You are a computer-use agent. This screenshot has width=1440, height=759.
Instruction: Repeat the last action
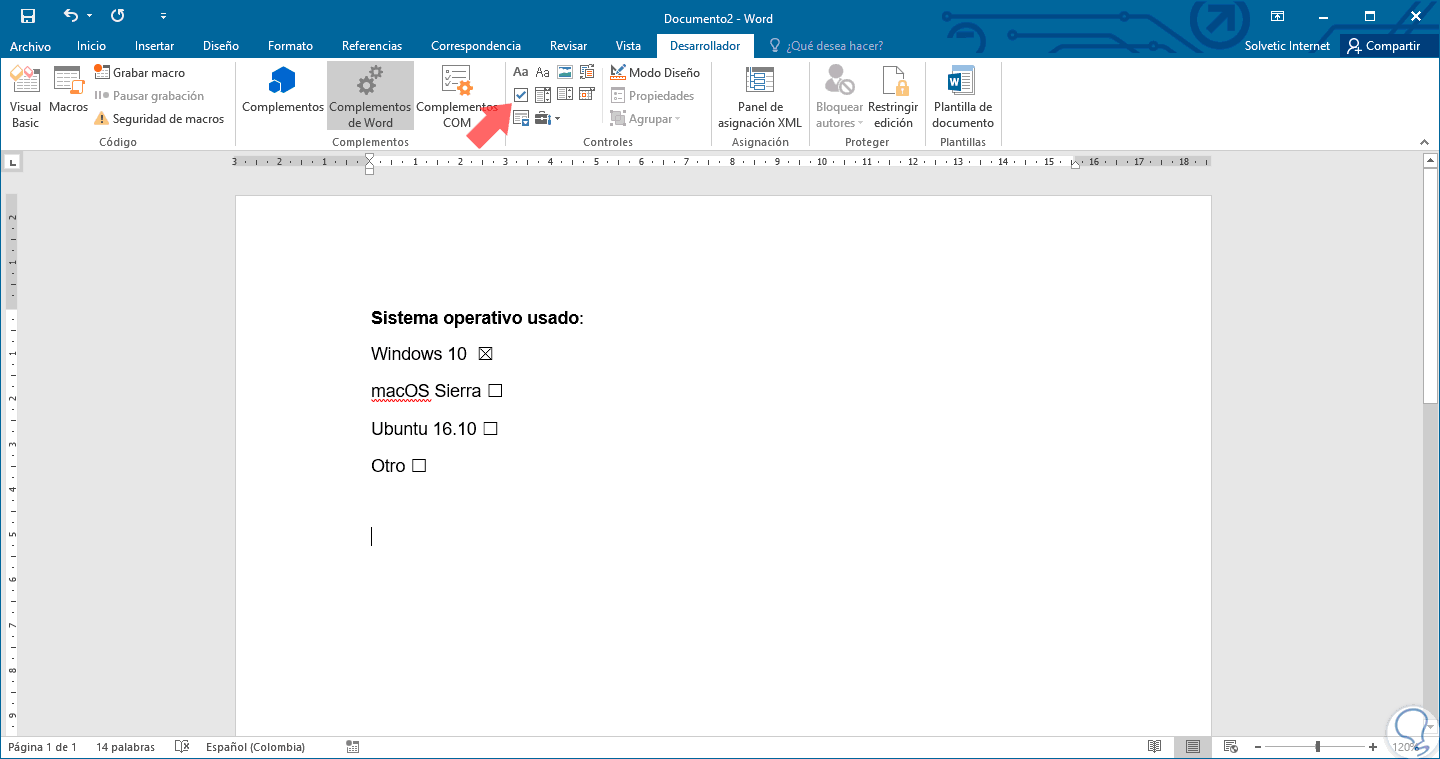(118, 16)
